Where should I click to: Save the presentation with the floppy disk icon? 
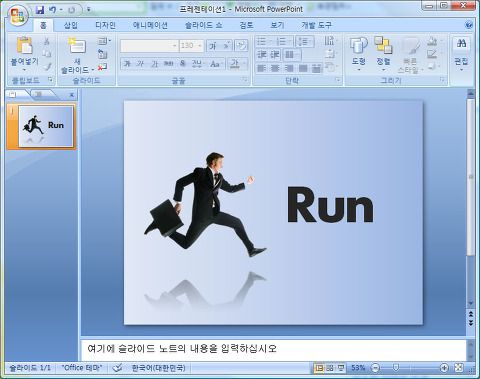[40, 10]
